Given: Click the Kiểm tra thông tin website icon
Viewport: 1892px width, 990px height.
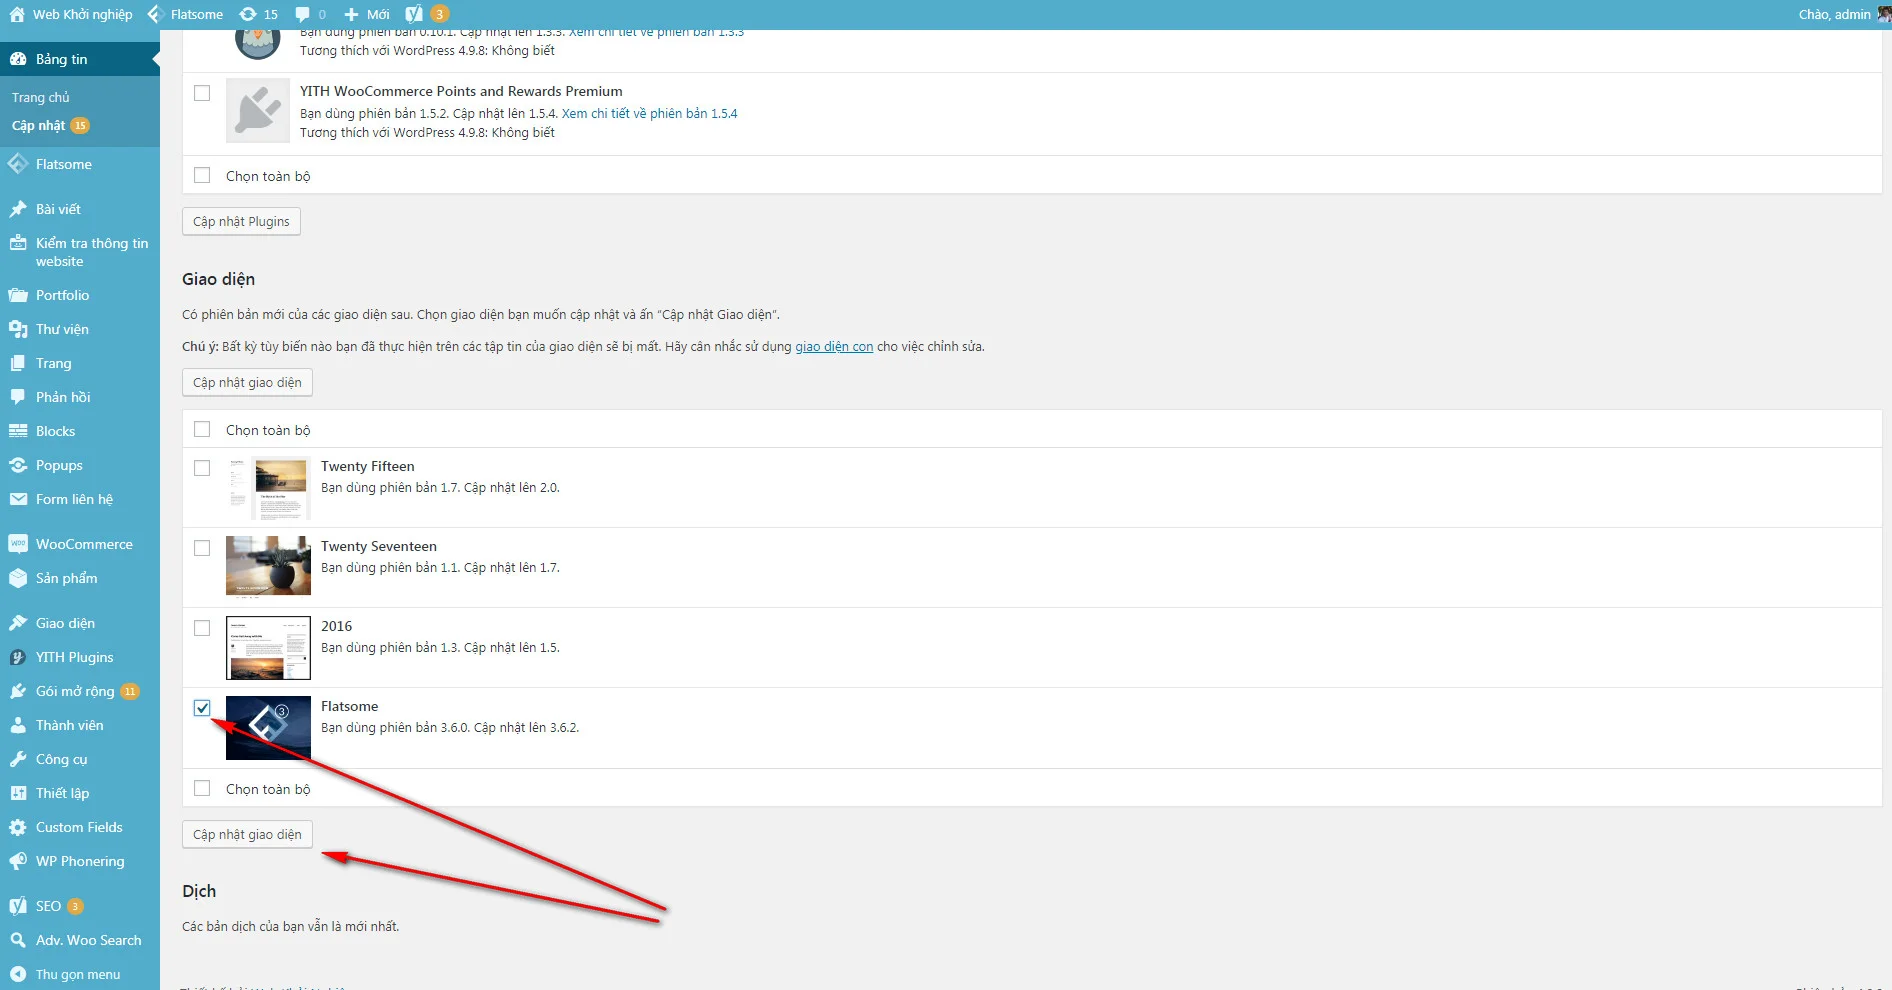Looking at the screenshot, I should (x=18, y=243).
